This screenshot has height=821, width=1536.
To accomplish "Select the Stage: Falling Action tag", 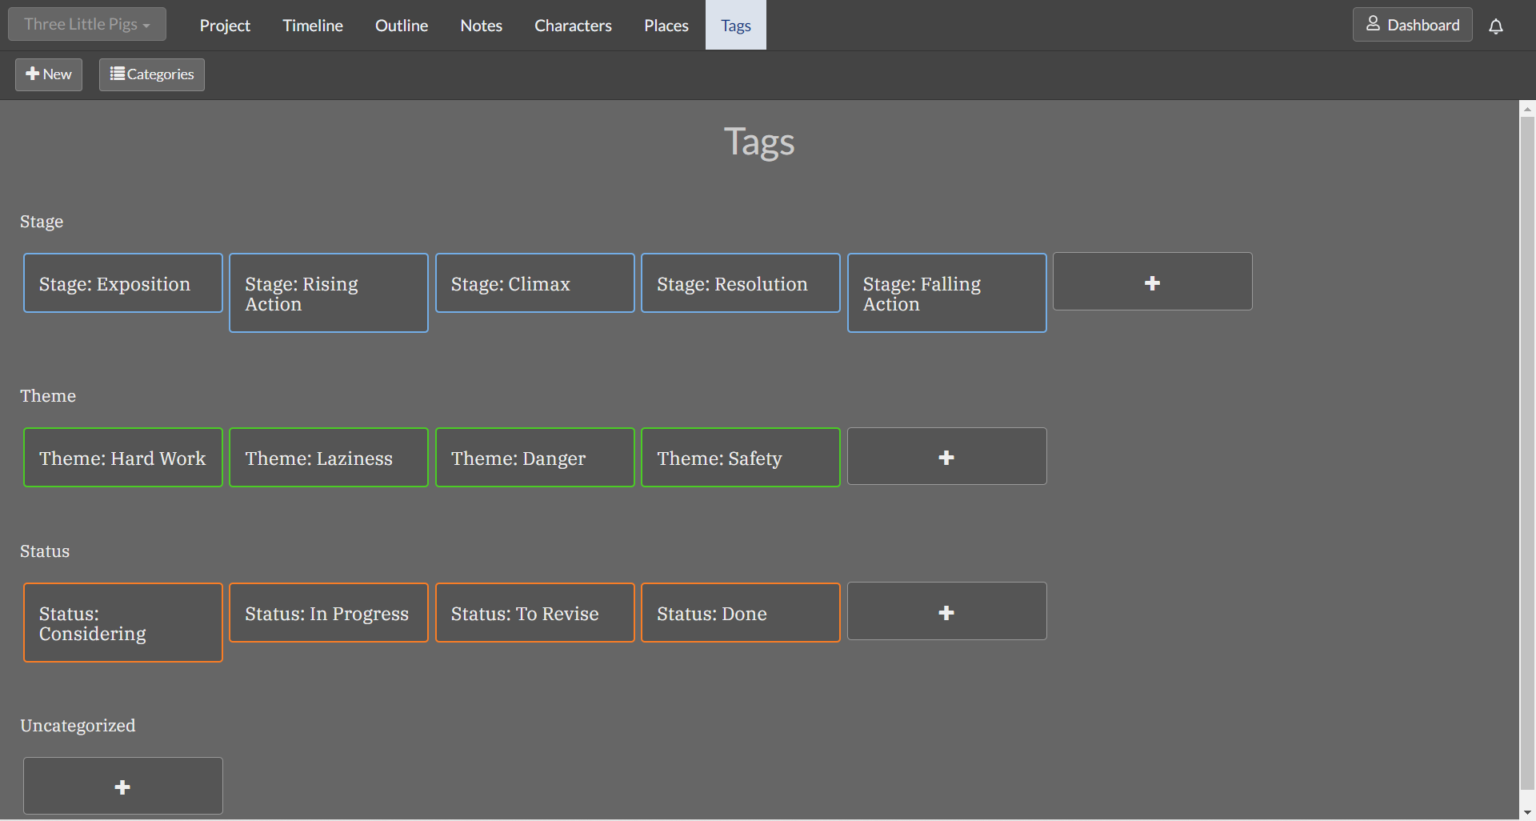I will click(946, 293).
